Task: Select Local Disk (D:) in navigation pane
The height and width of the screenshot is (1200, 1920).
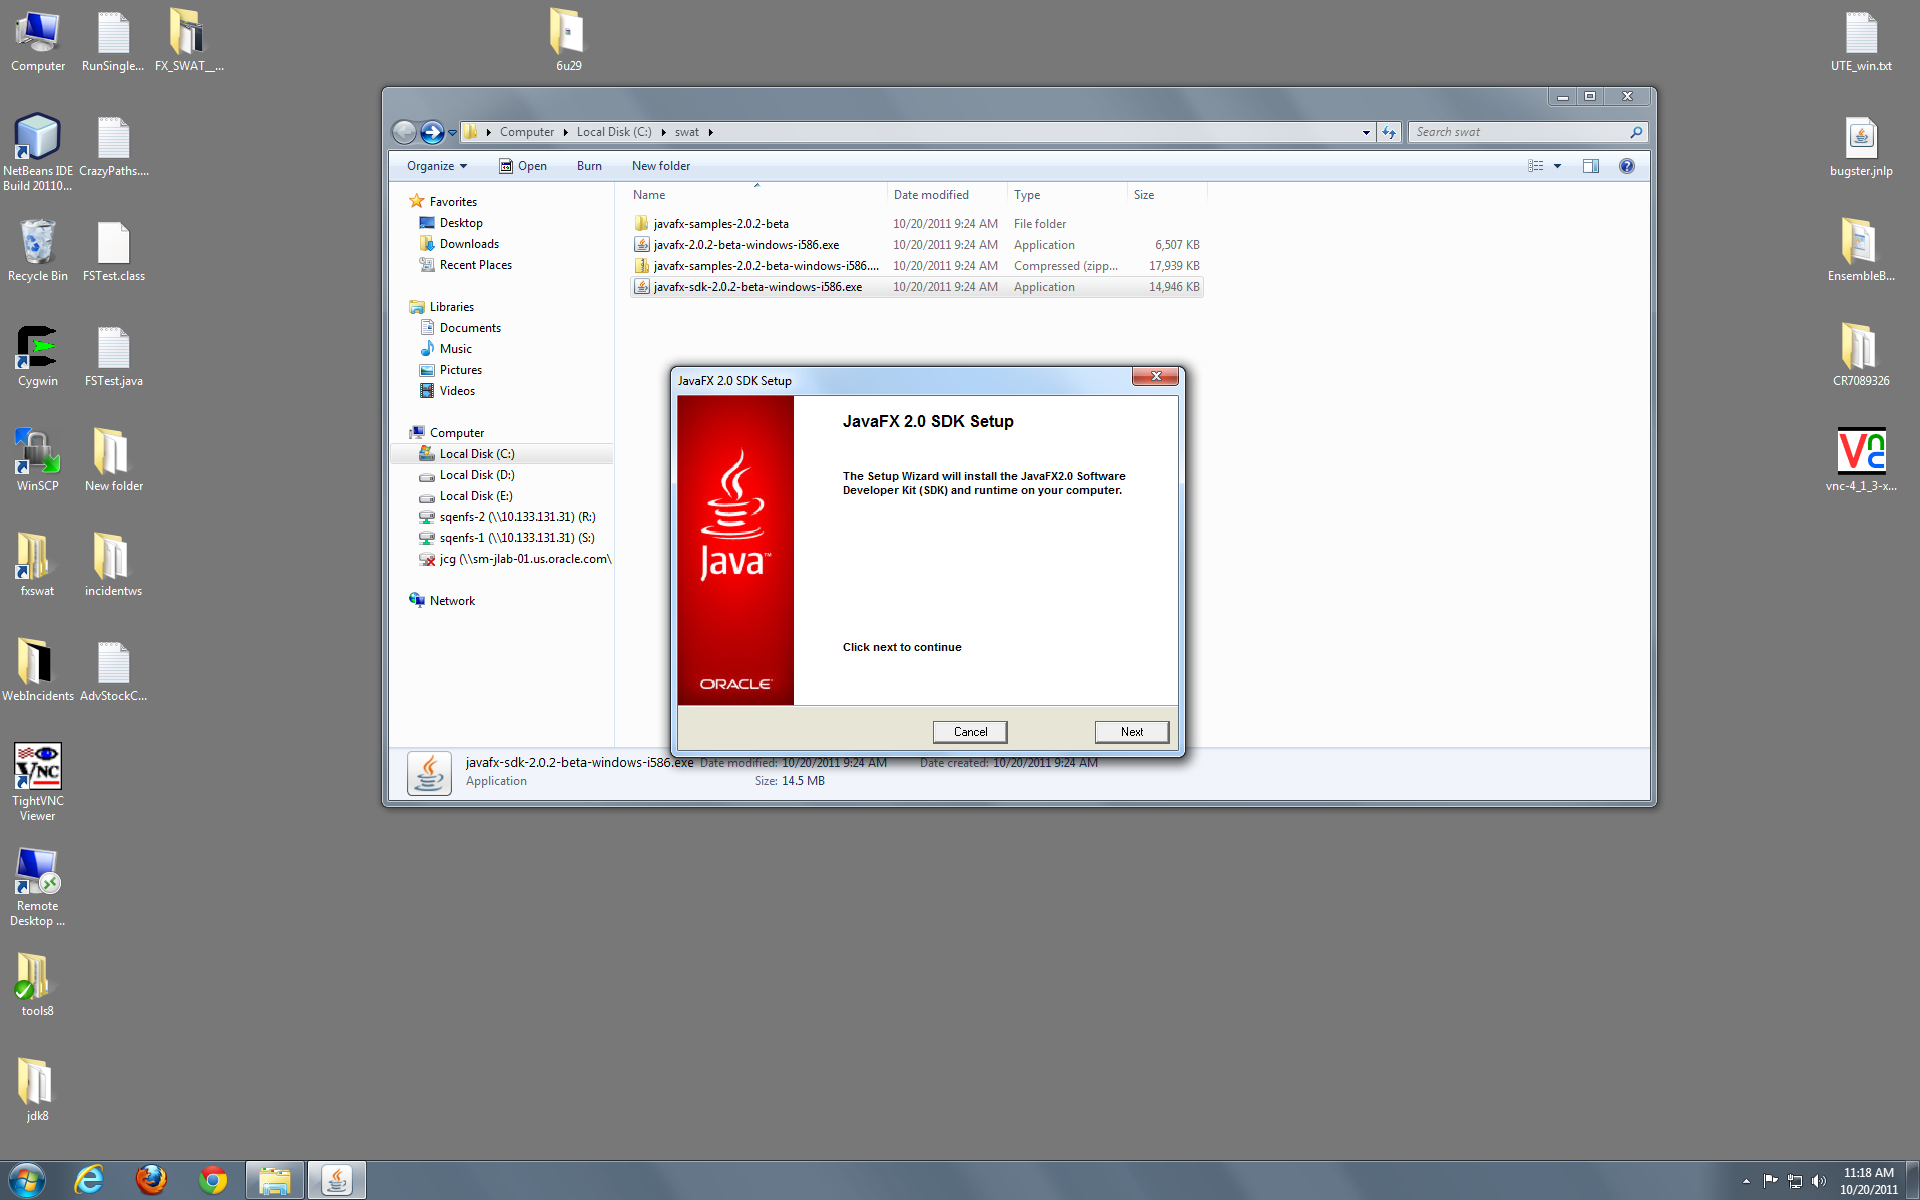Action: (476, 475)
